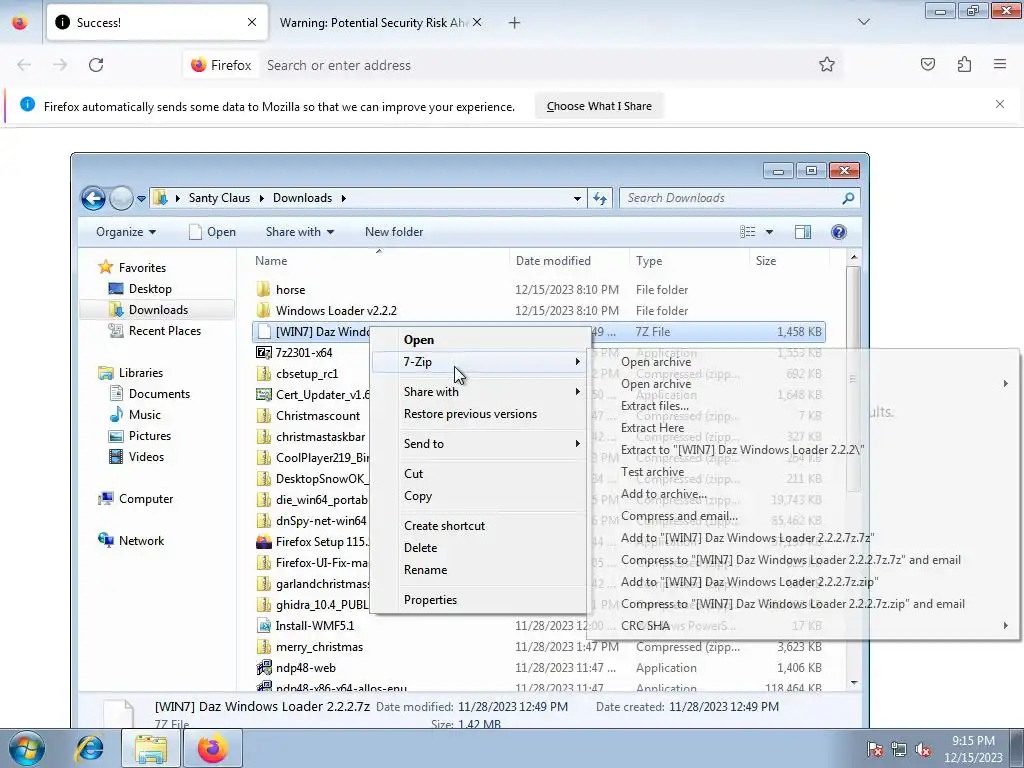
Task: Select the ndp48-web application icon
Action: (x=264, y=667)
